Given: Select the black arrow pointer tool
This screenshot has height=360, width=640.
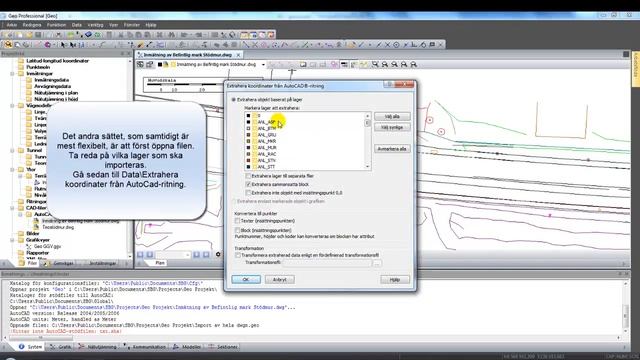Looking at the screenshot, I should (x=63, y=44).
